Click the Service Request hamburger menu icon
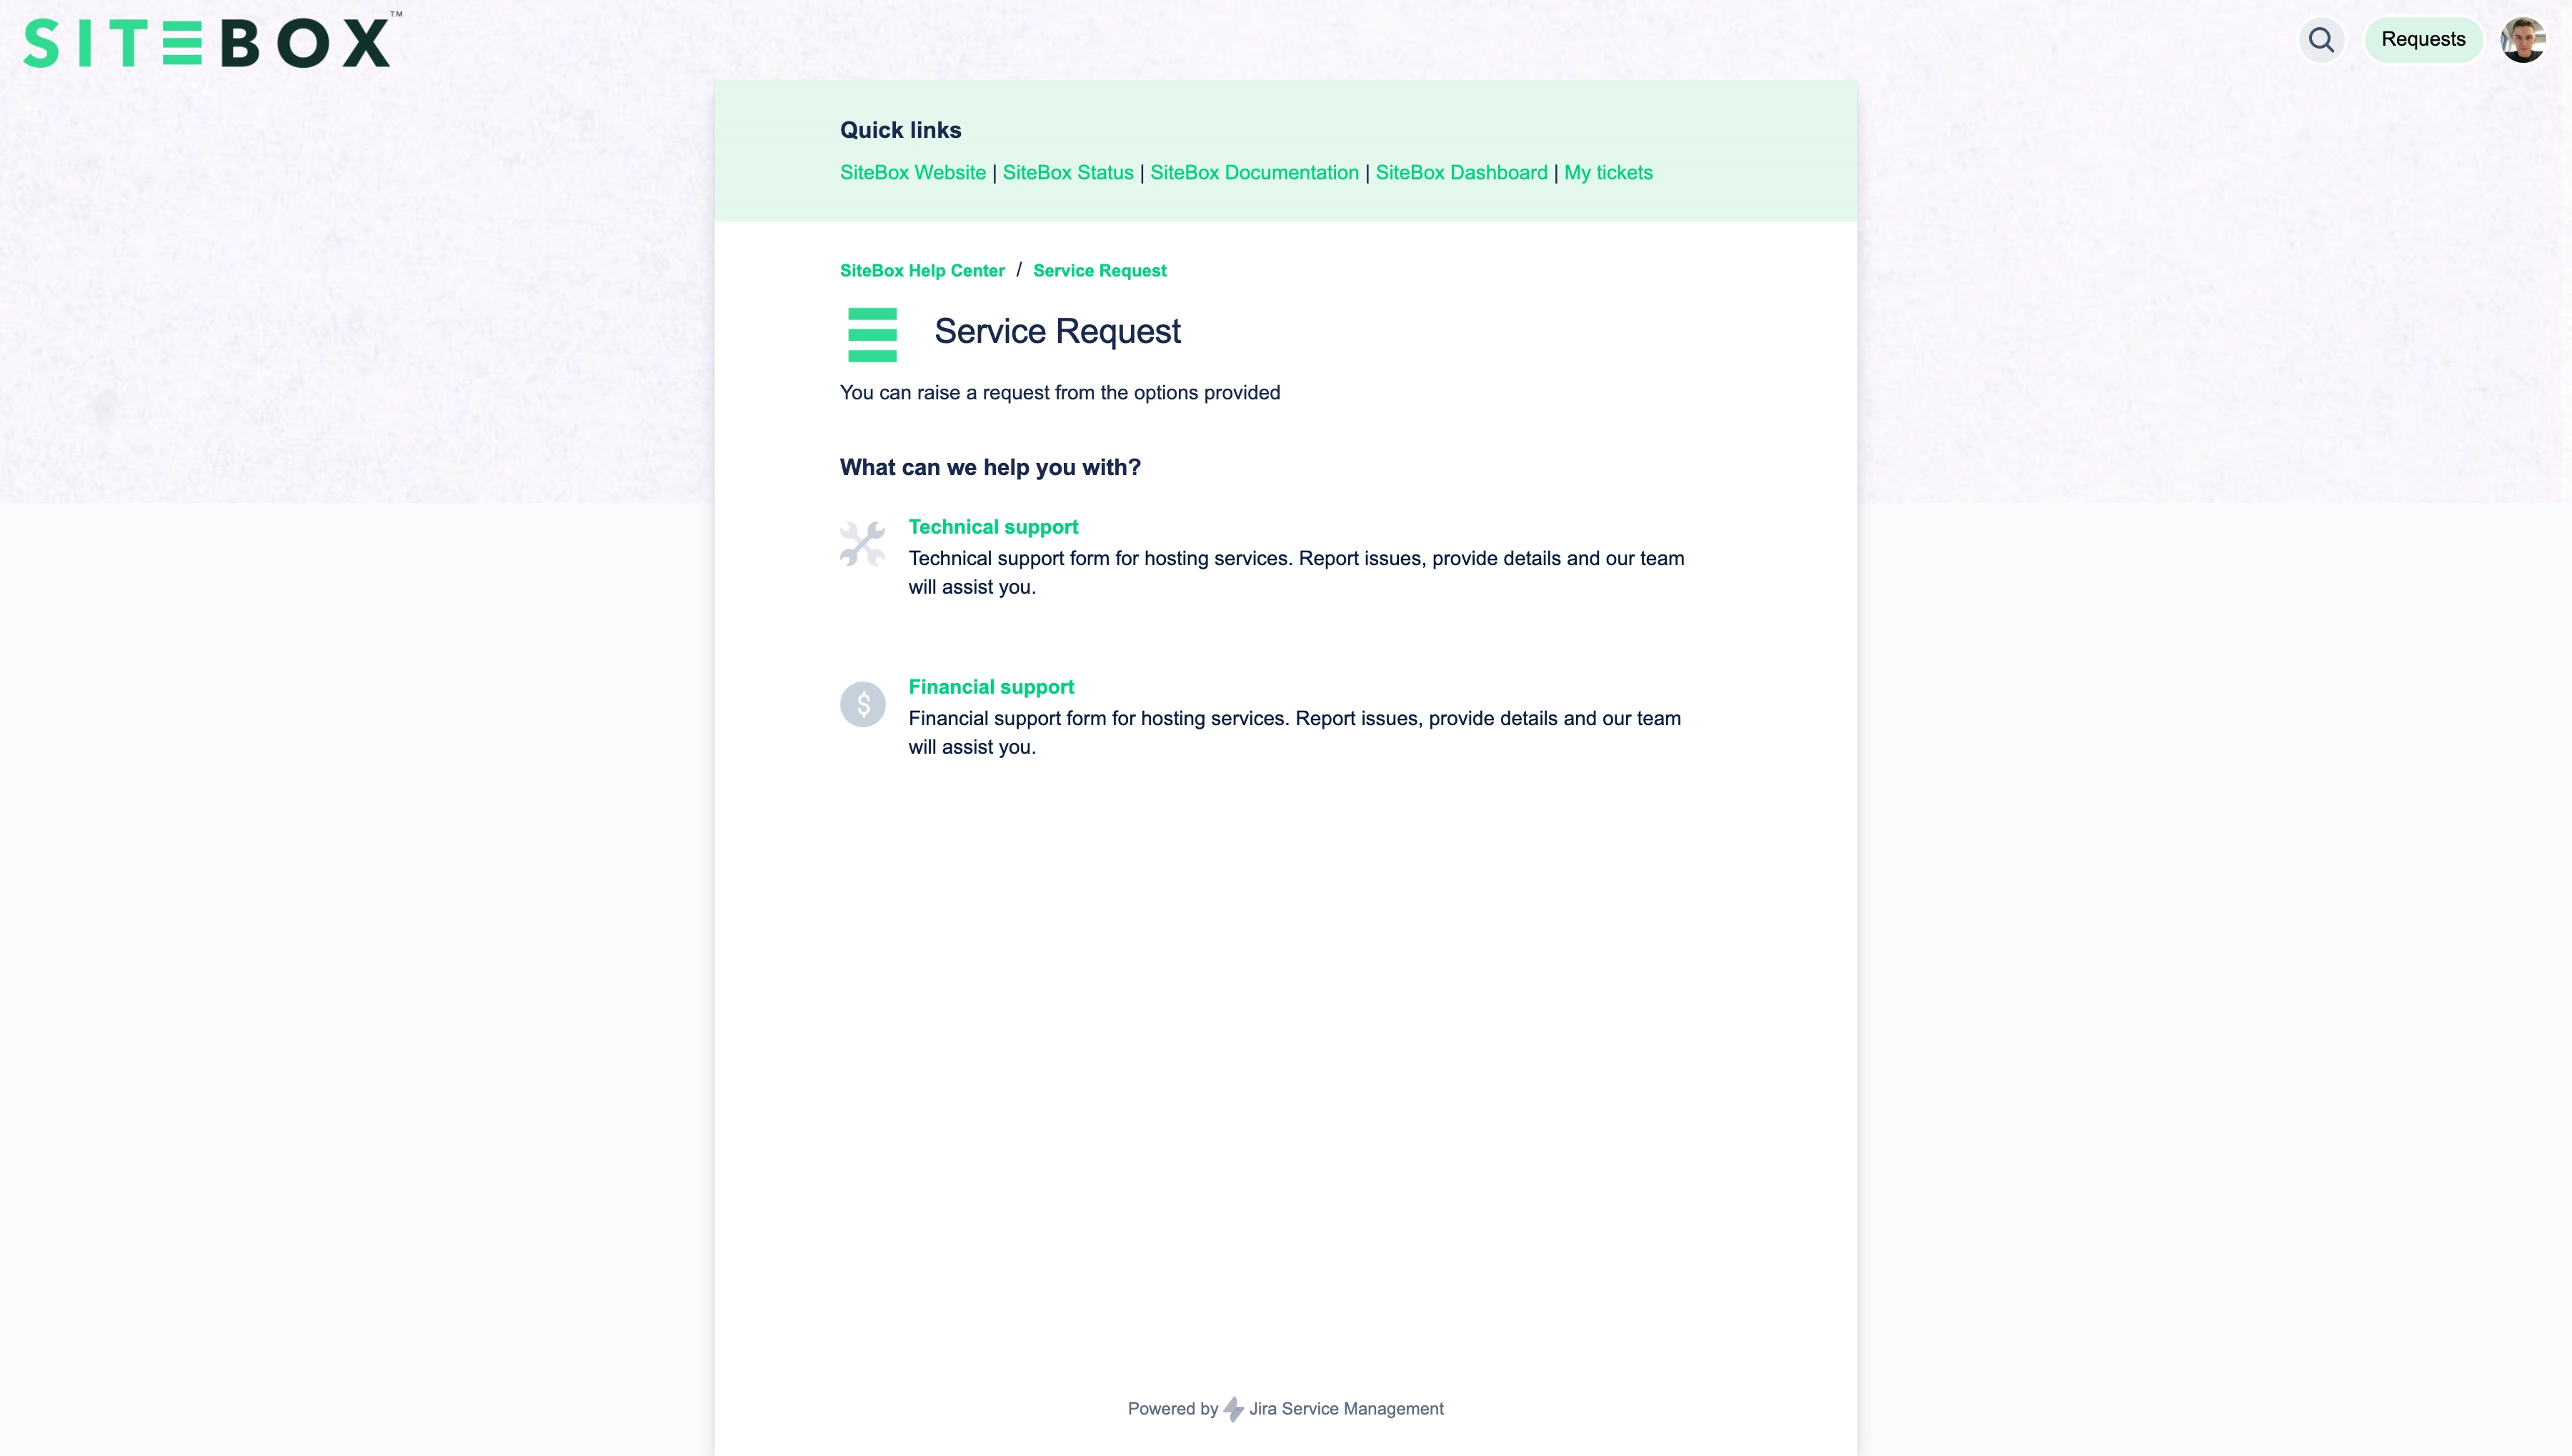2572x1456 pixels. [872, 334]
